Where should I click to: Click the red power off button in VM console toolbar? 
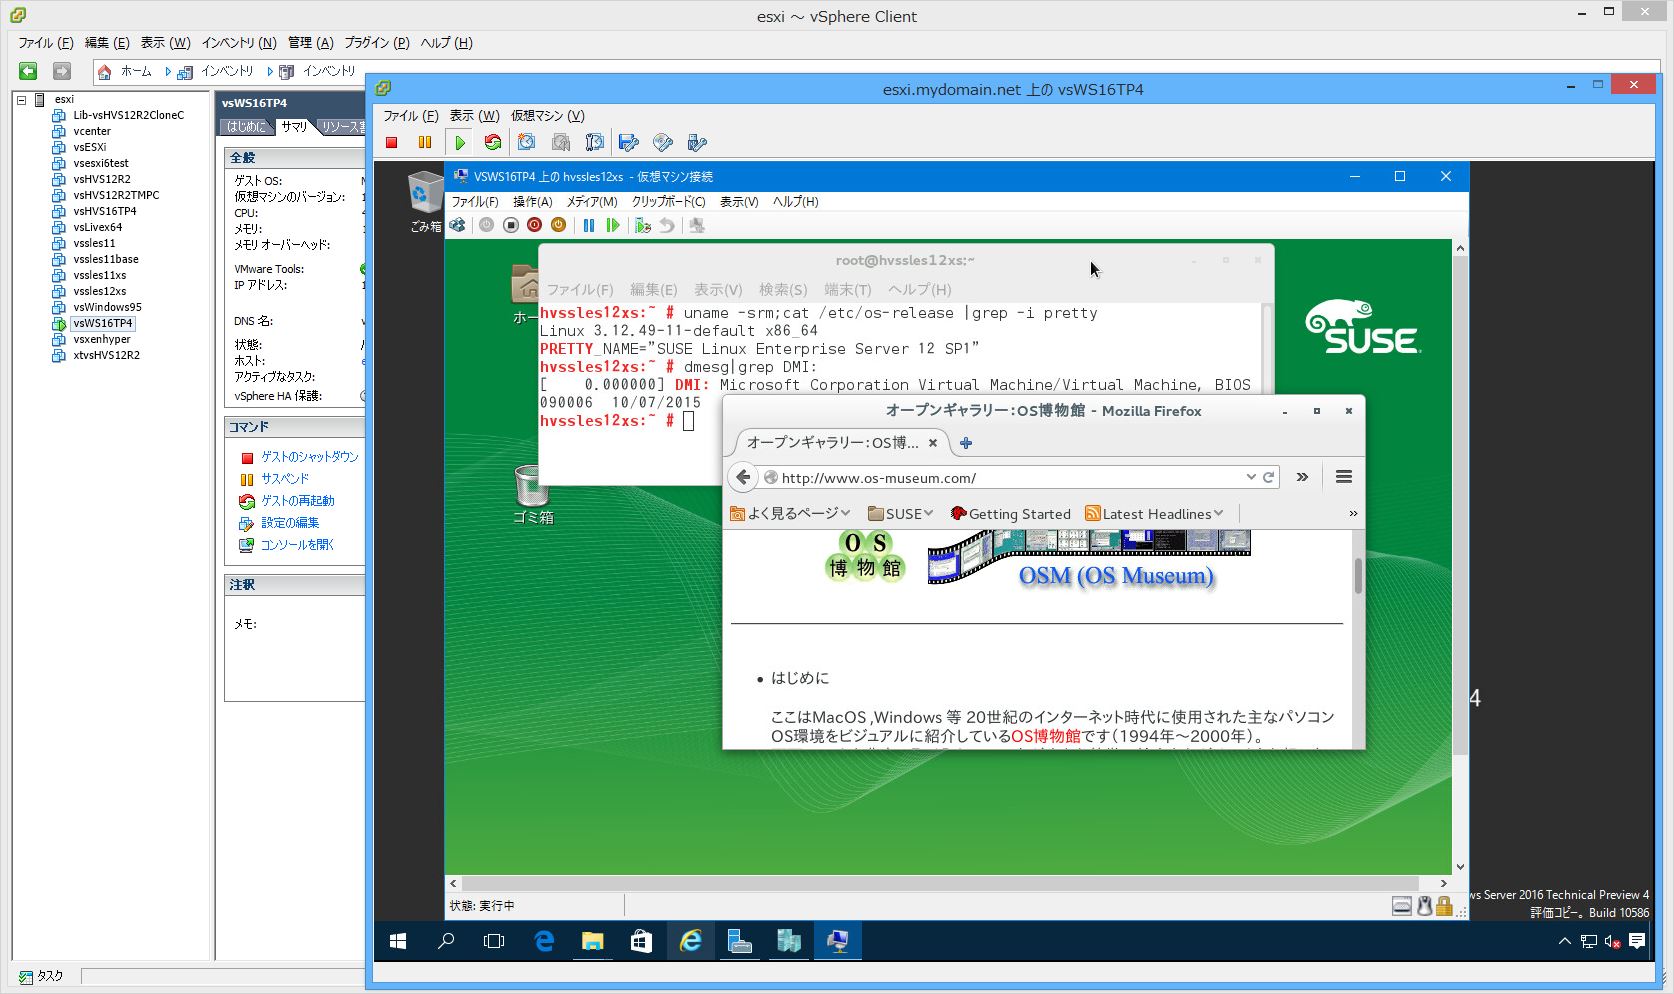tap(392, 143)
